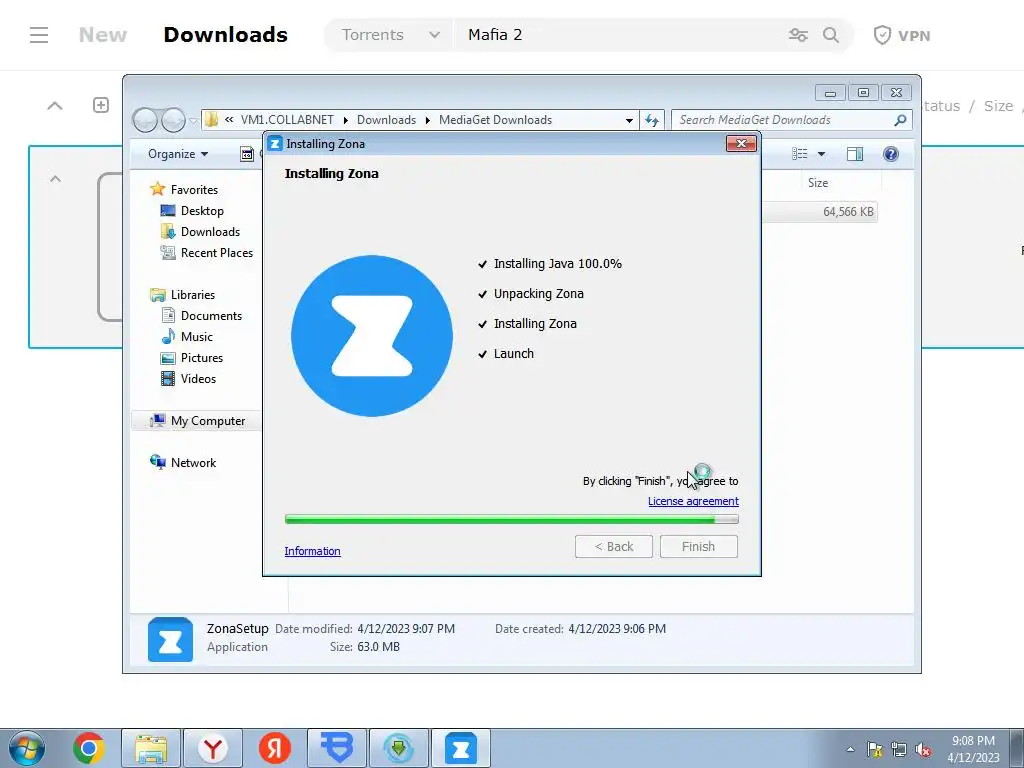Click the Back button in Zona installer
The image size is (1024, 768).
pyautogui.click(x=614, y=547)
